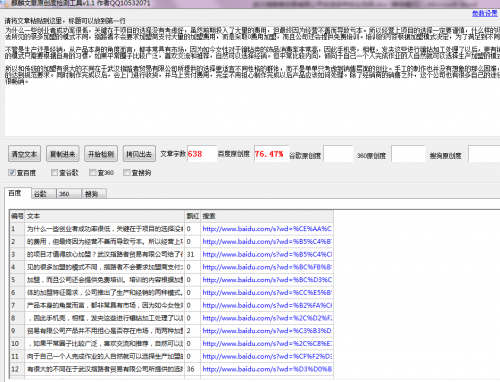Image resolution: width=500 pixels, height=382 pixels.
Task: Enable the 查360 checkbox
Action: coord(93,172)
